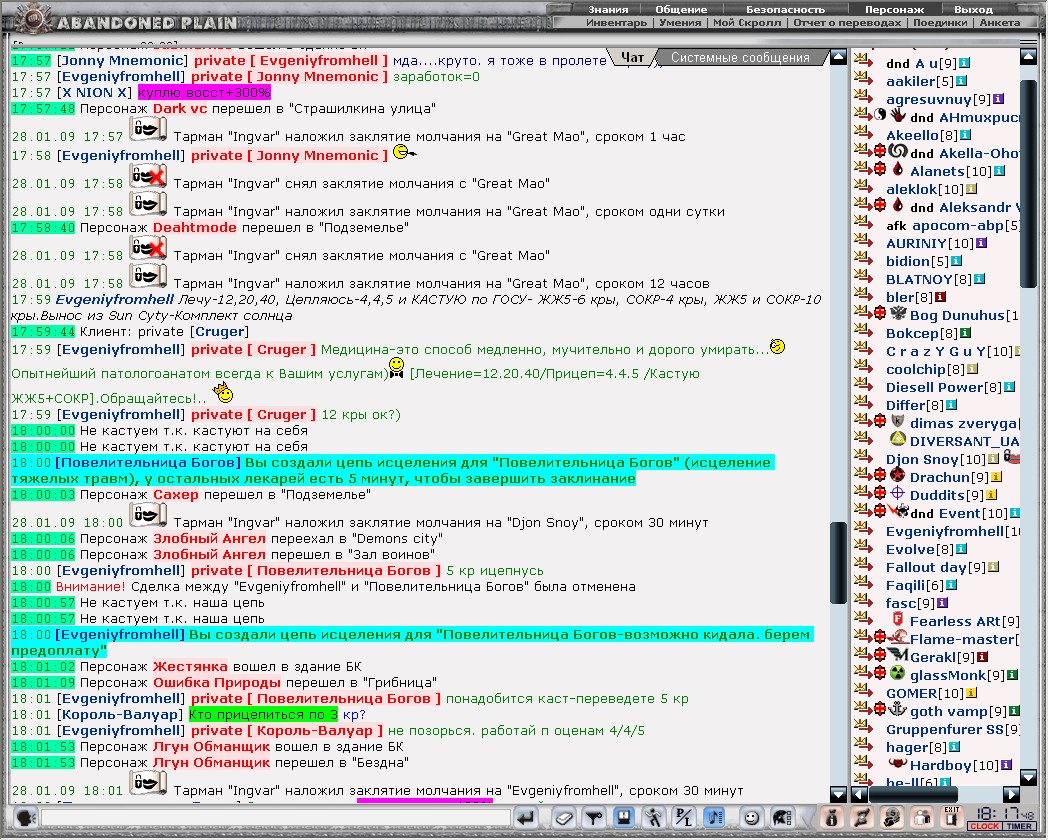
Task: Click the EXIT door icon
Action: tap(952, 817)
